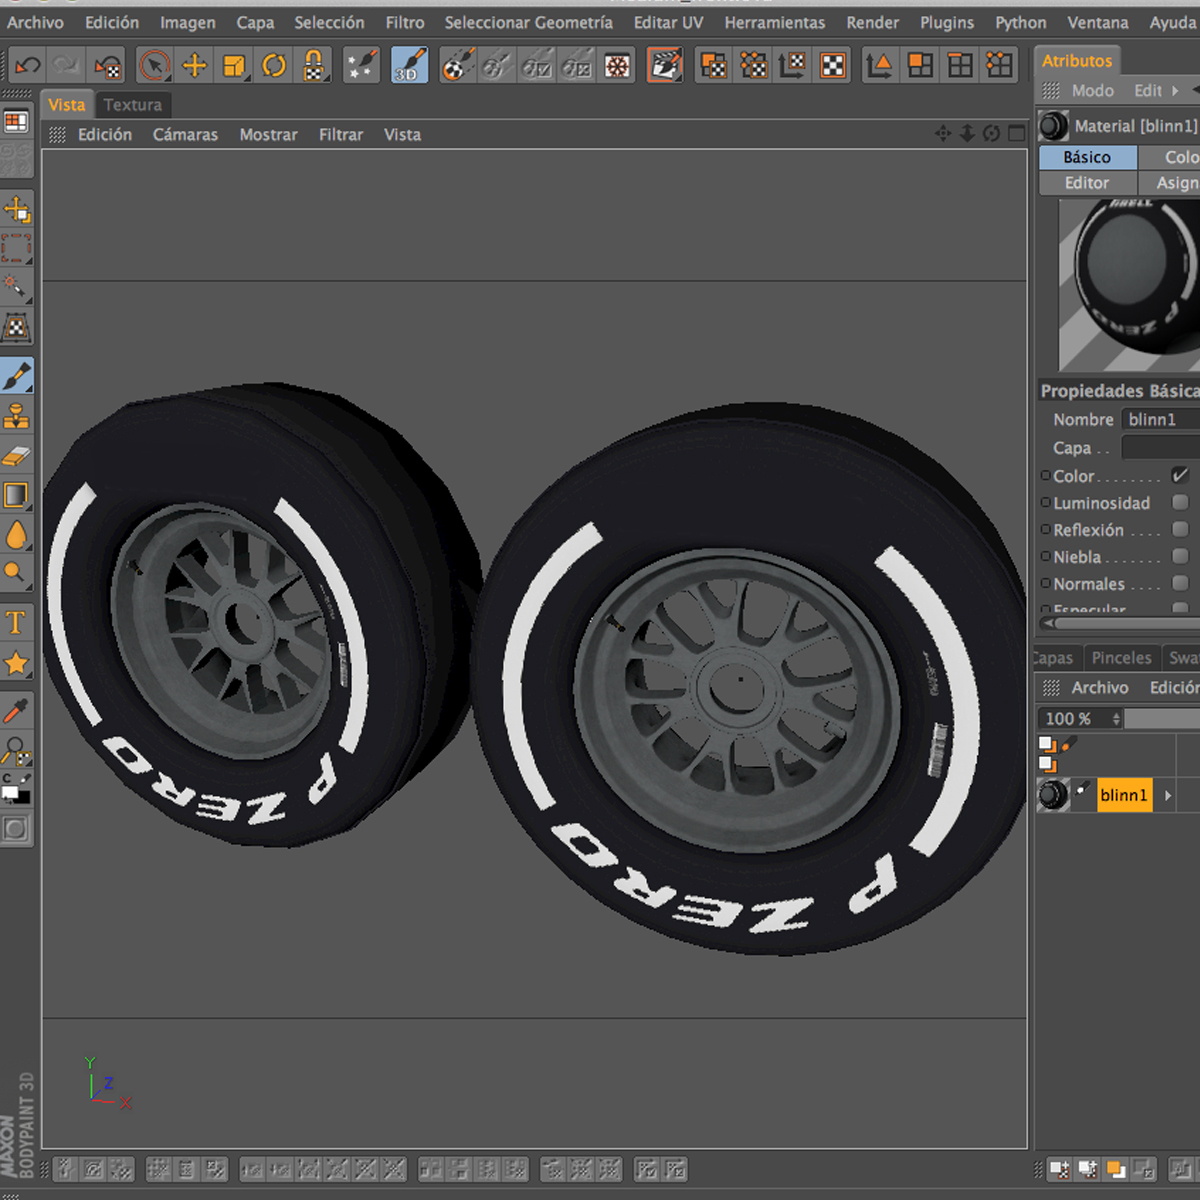
Task: Enable the Normales checkbox
Action: [x=1180, y=583]
